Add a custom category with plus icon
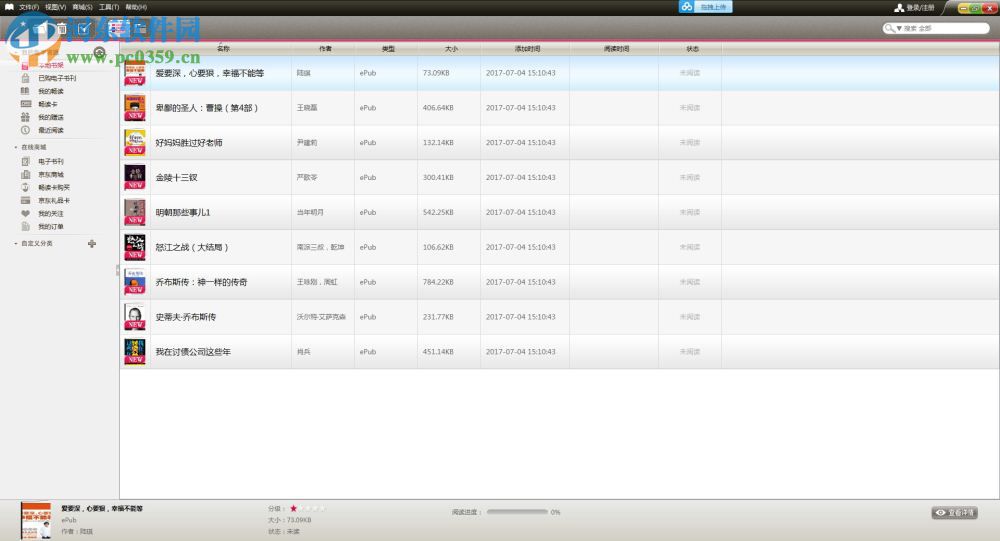 [x=92, y=243]
